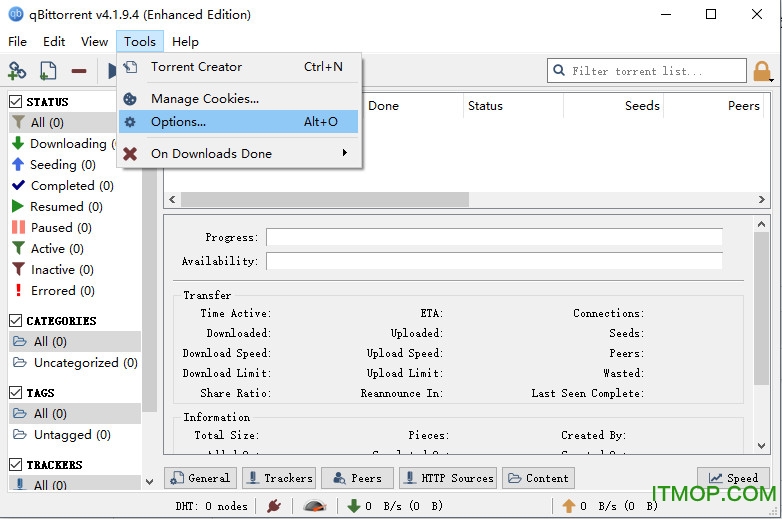Sort by the Peers column header
The image size is (782, 519).
(714, 106)
